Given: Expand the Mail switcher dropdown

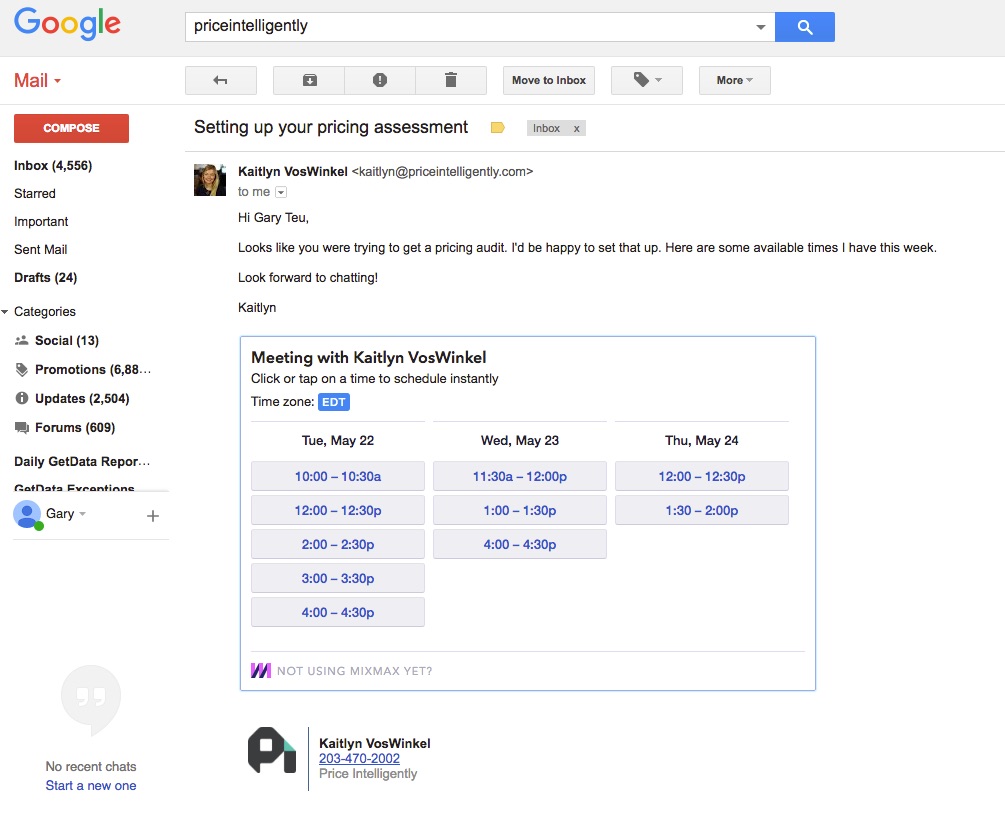Looking at the screenshot, I should 38,81.
